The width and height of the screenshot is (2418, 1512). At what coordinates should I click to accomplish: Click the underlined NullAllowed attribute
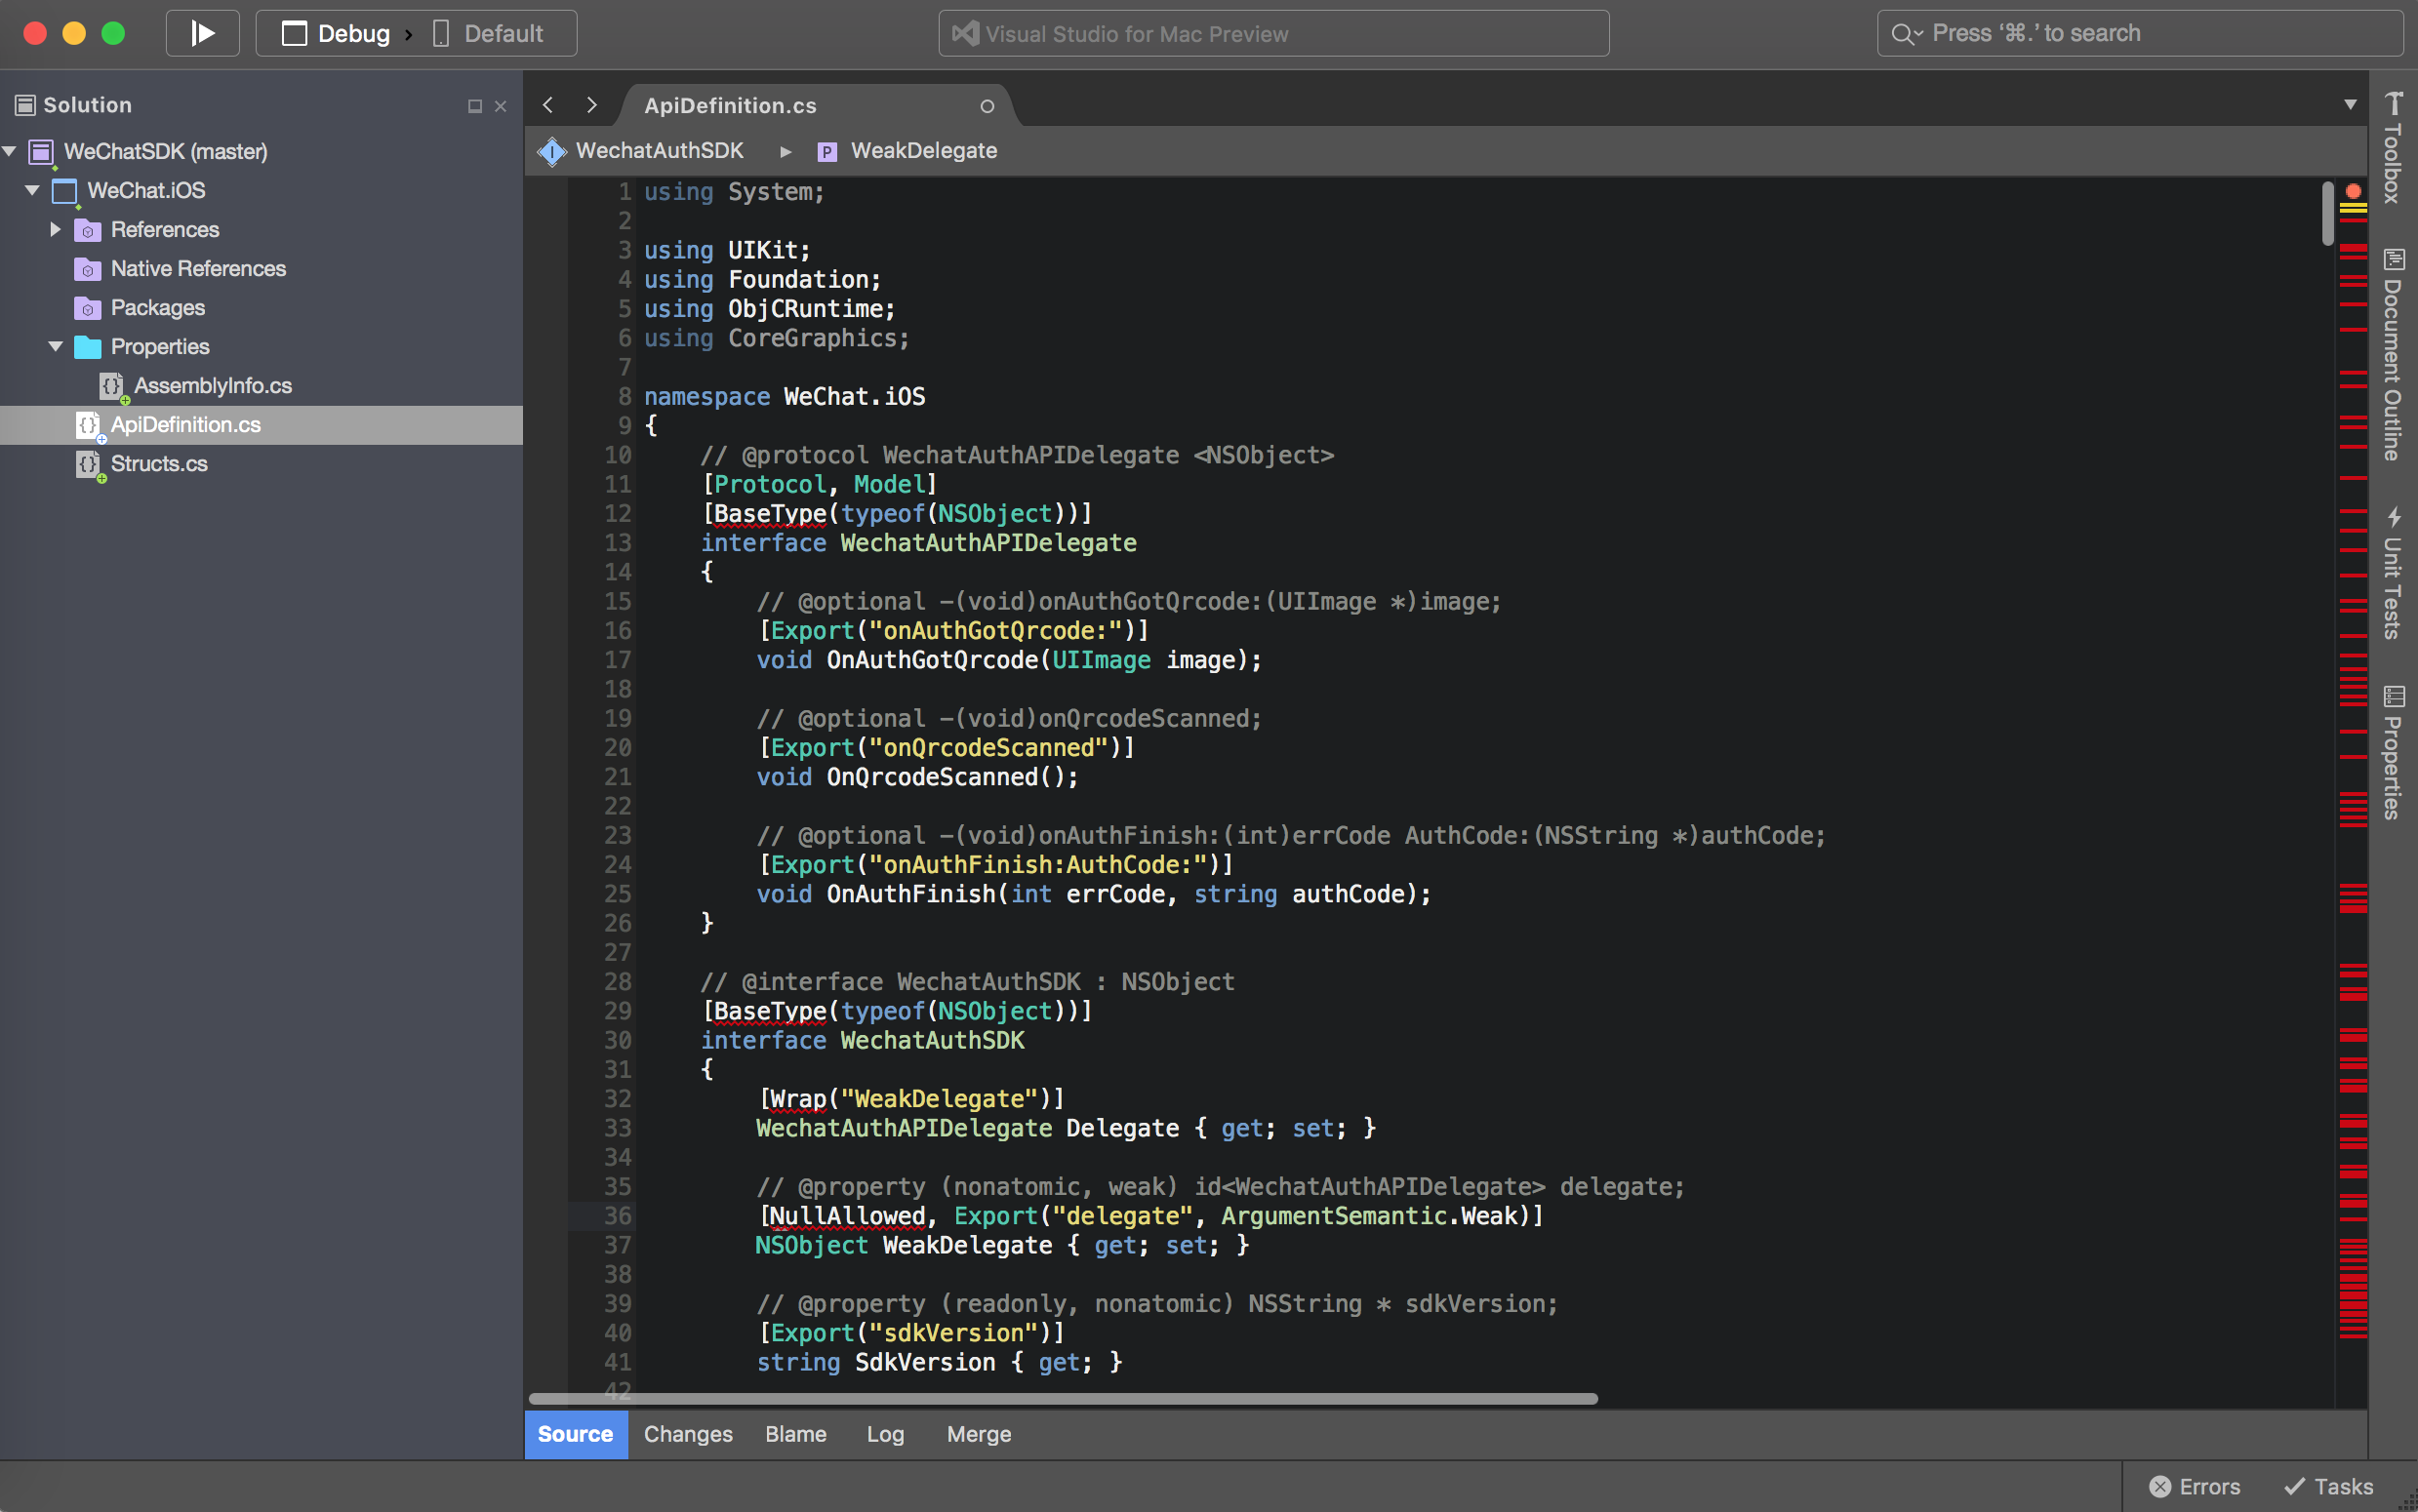point(847,1216)
